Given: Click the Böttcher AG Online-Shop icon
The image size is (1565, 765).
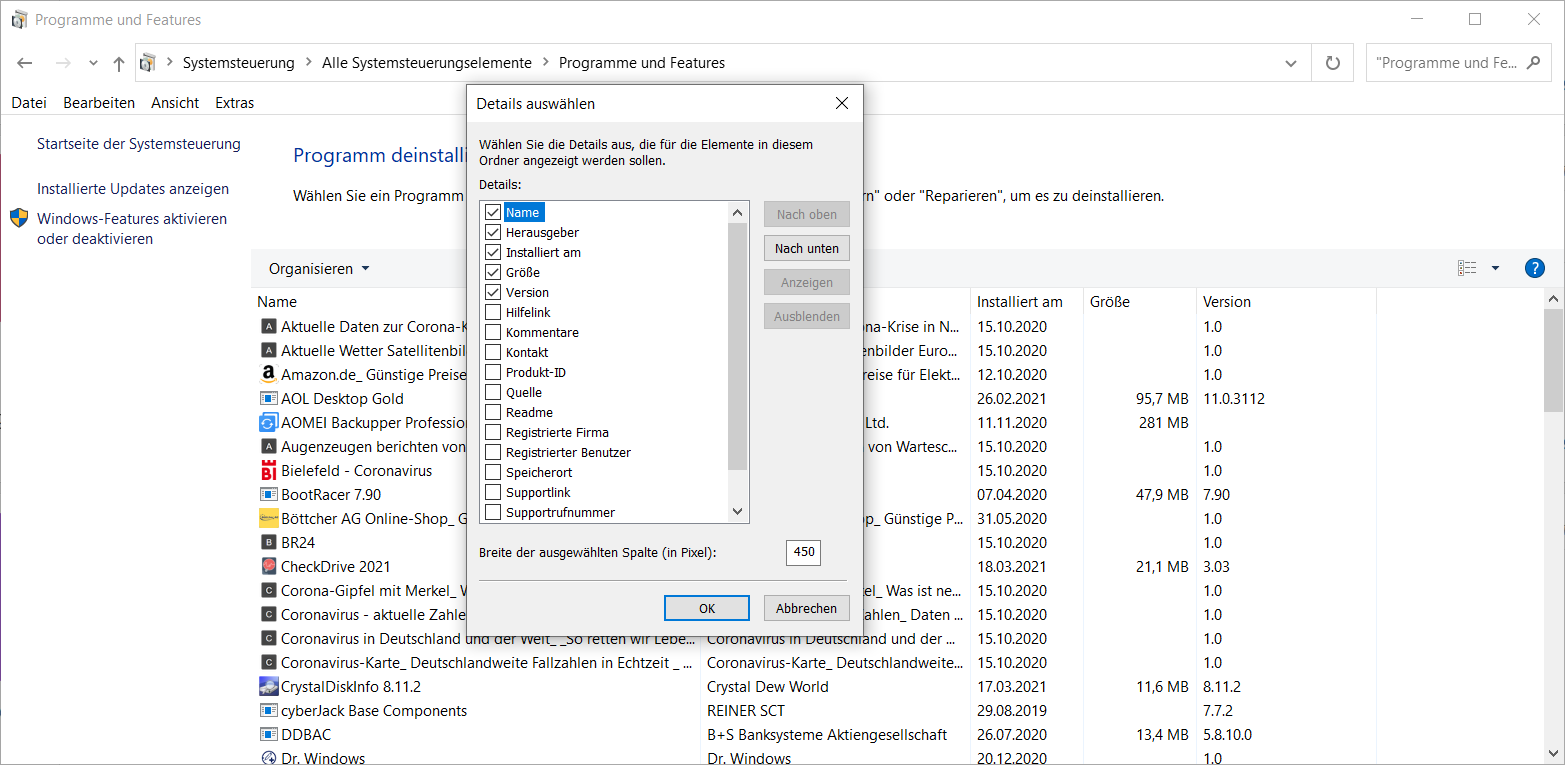Looking at the screenshot, I should [x=268, y=519].
